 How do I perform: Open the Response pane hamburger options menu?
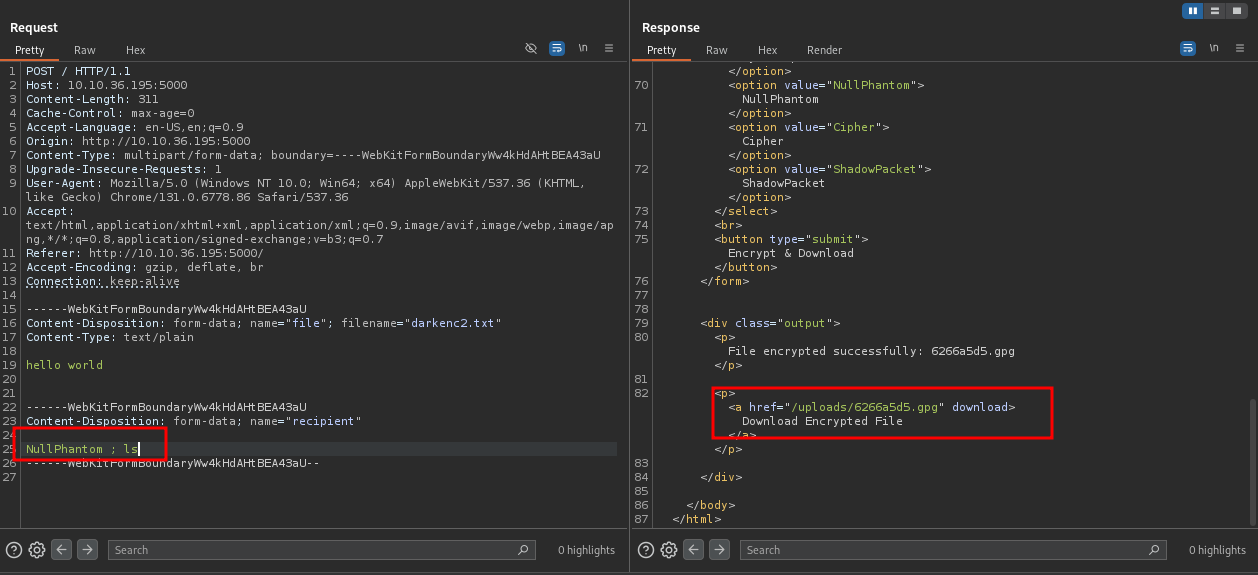click(1240, 48)
